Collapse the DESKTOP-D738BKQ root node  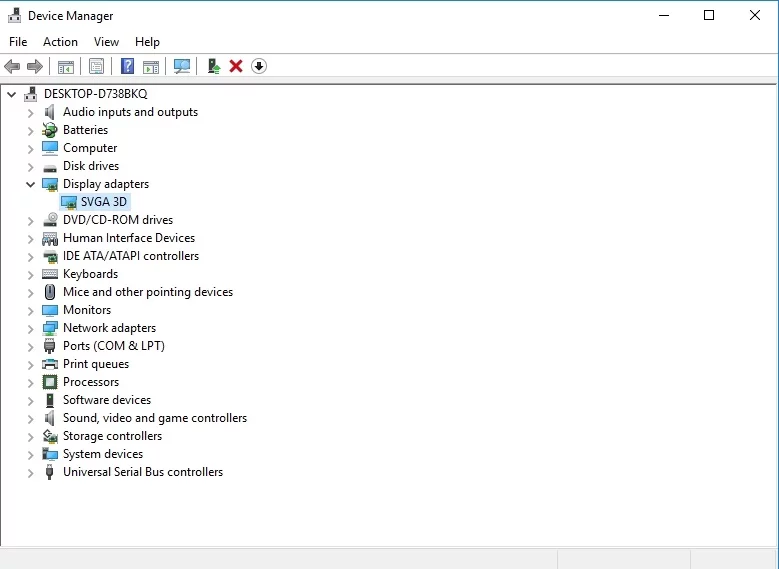[x=12, y=94]
